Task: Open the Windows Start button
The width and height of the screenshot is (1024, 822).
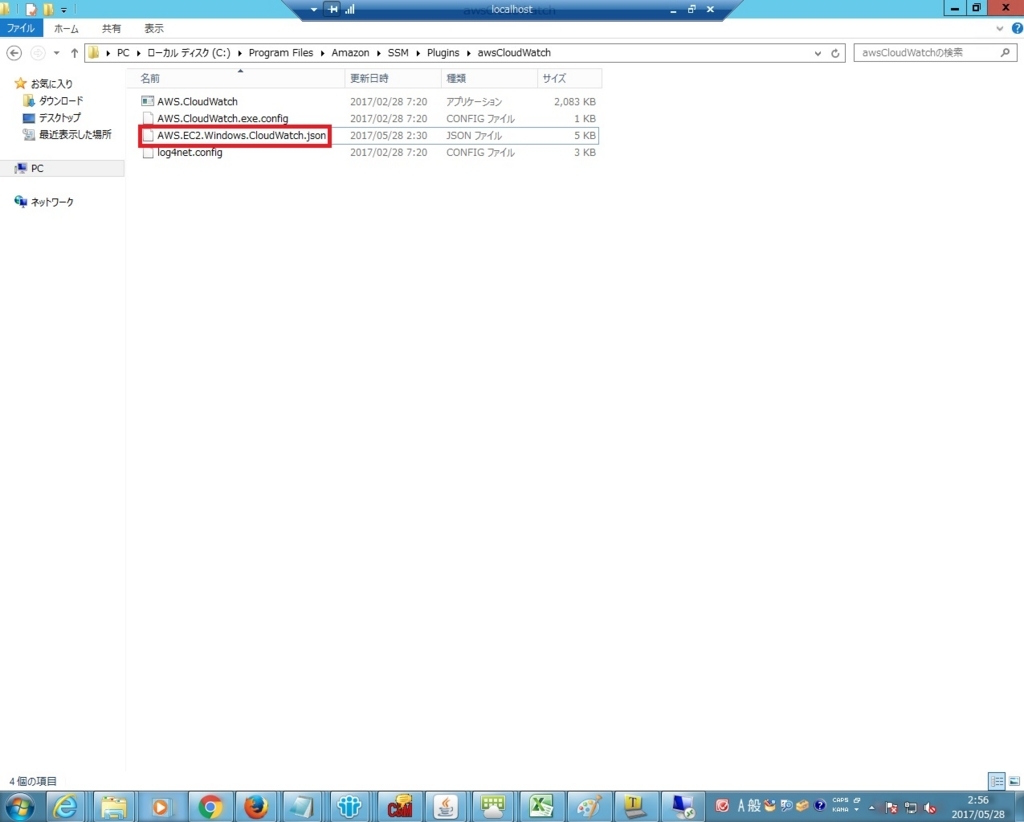Action: (20, 807)
